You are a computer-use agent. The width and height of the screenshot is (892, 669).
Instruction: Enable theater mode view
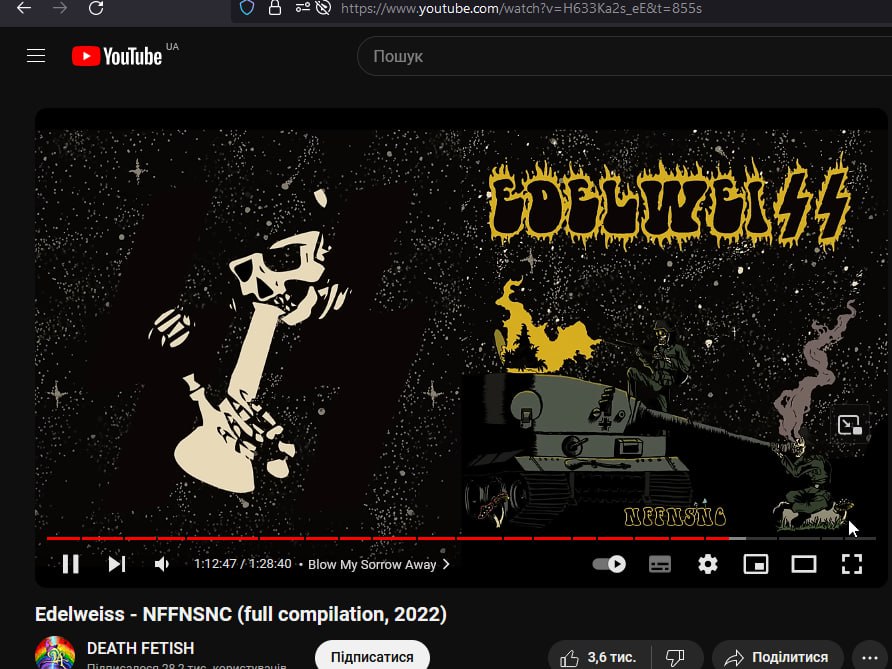tap(804, 564)
